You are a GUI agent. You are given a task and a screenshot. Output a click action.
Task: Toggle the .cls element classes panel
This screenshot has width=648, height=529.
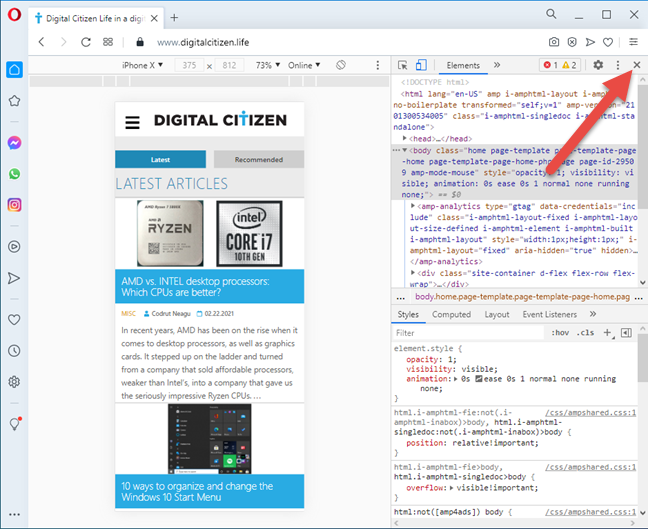point(586,332)
